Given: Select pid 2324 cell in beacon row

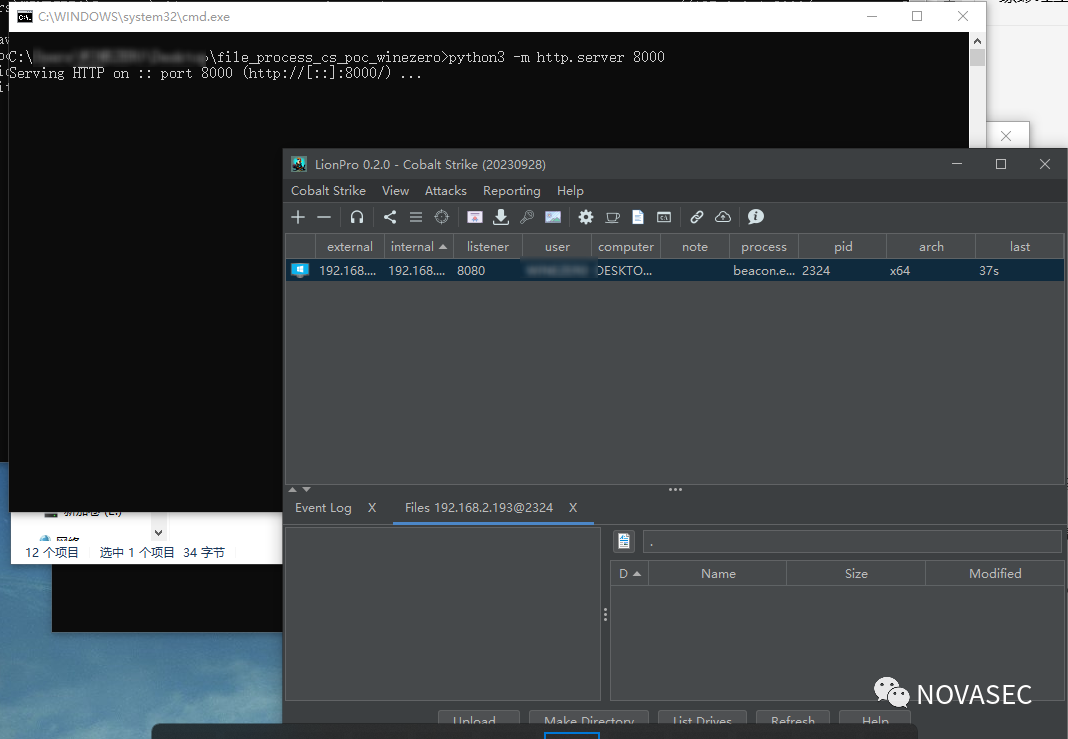Looking at the screenshot, I should click(x=842, y=270).
